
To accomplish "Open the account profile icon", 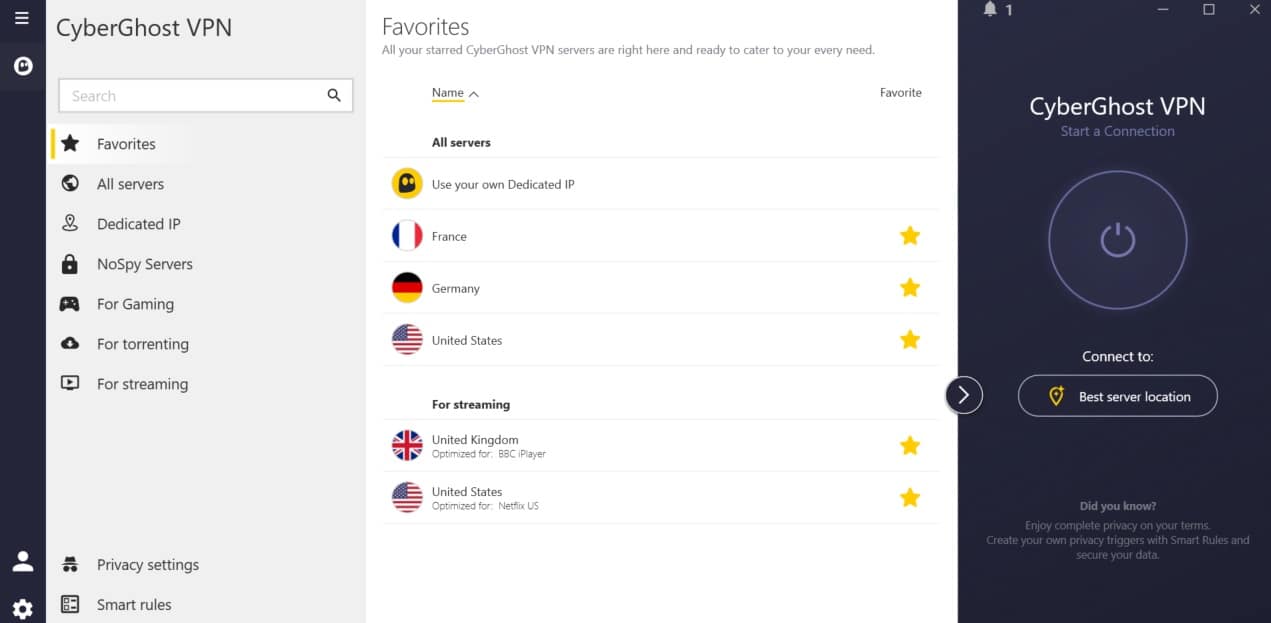I will click(22, 561).
